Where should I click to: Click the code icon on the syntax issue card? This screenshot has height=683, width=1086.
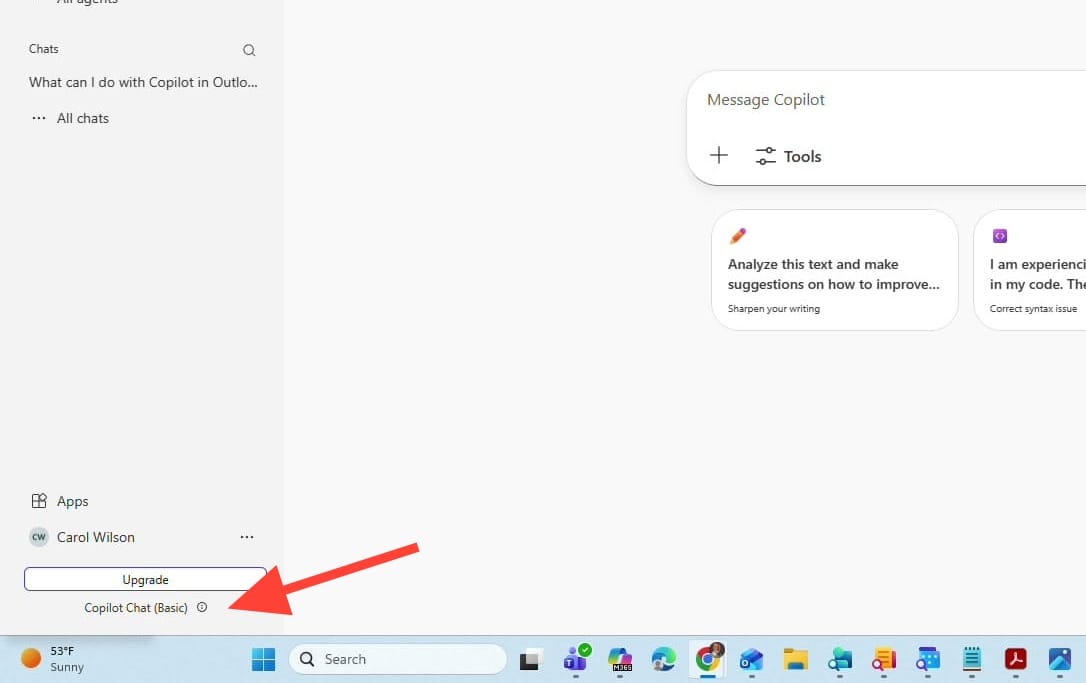[x=1000, y=236]
